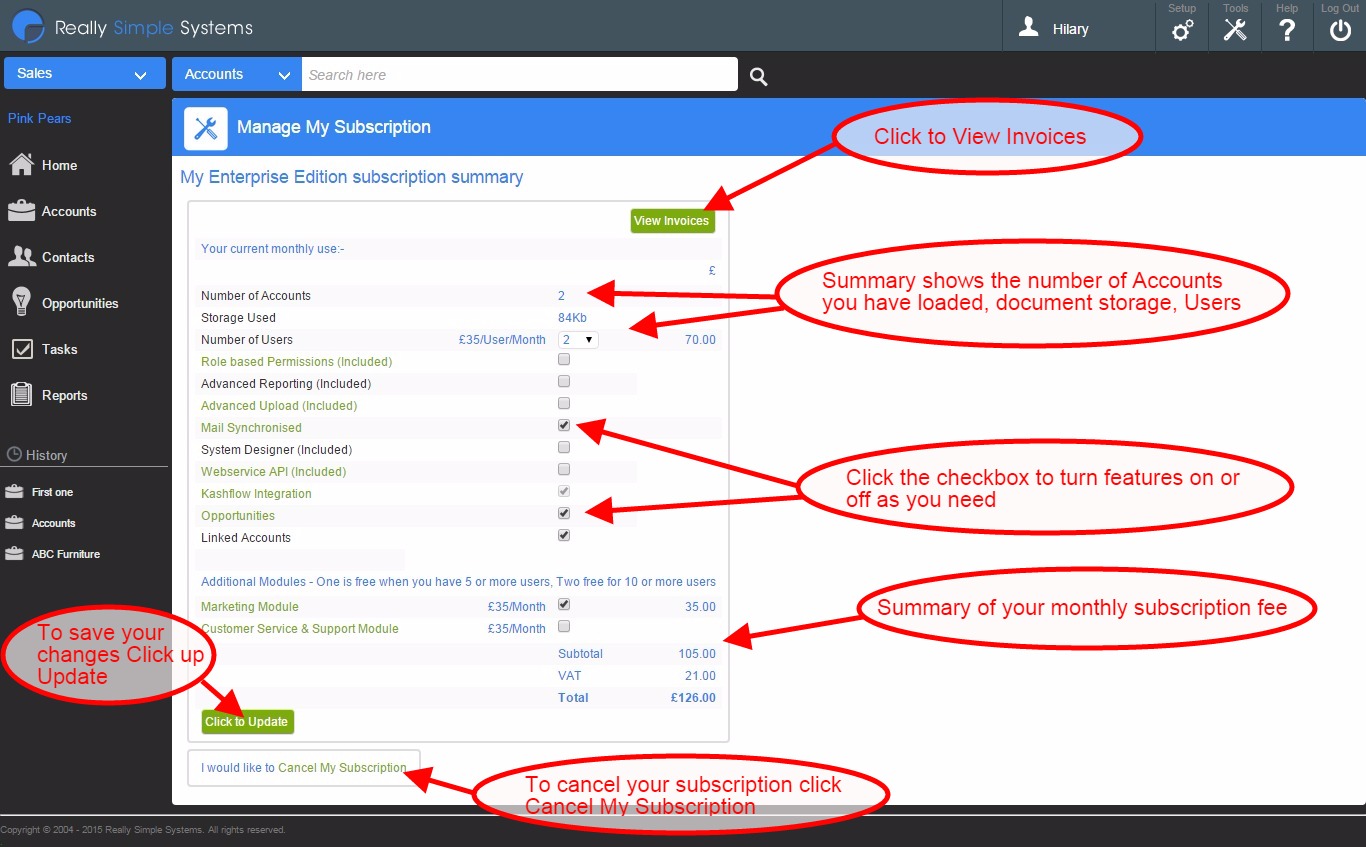The width and height of the screenshot is (1366, 847).
Task: Click the search magnifier icon
Action: click(759, 76)
